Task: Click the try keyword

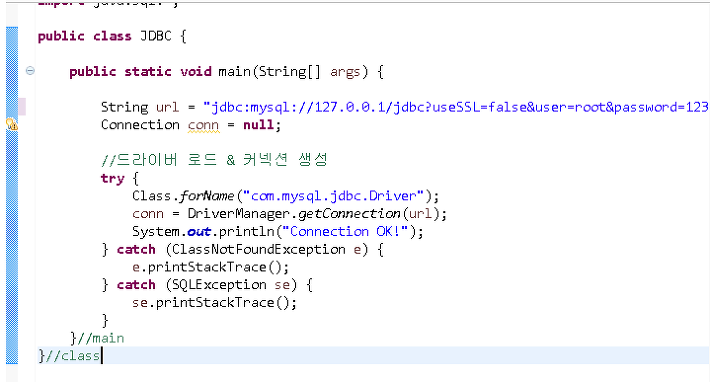Action: tap(112, 178)
